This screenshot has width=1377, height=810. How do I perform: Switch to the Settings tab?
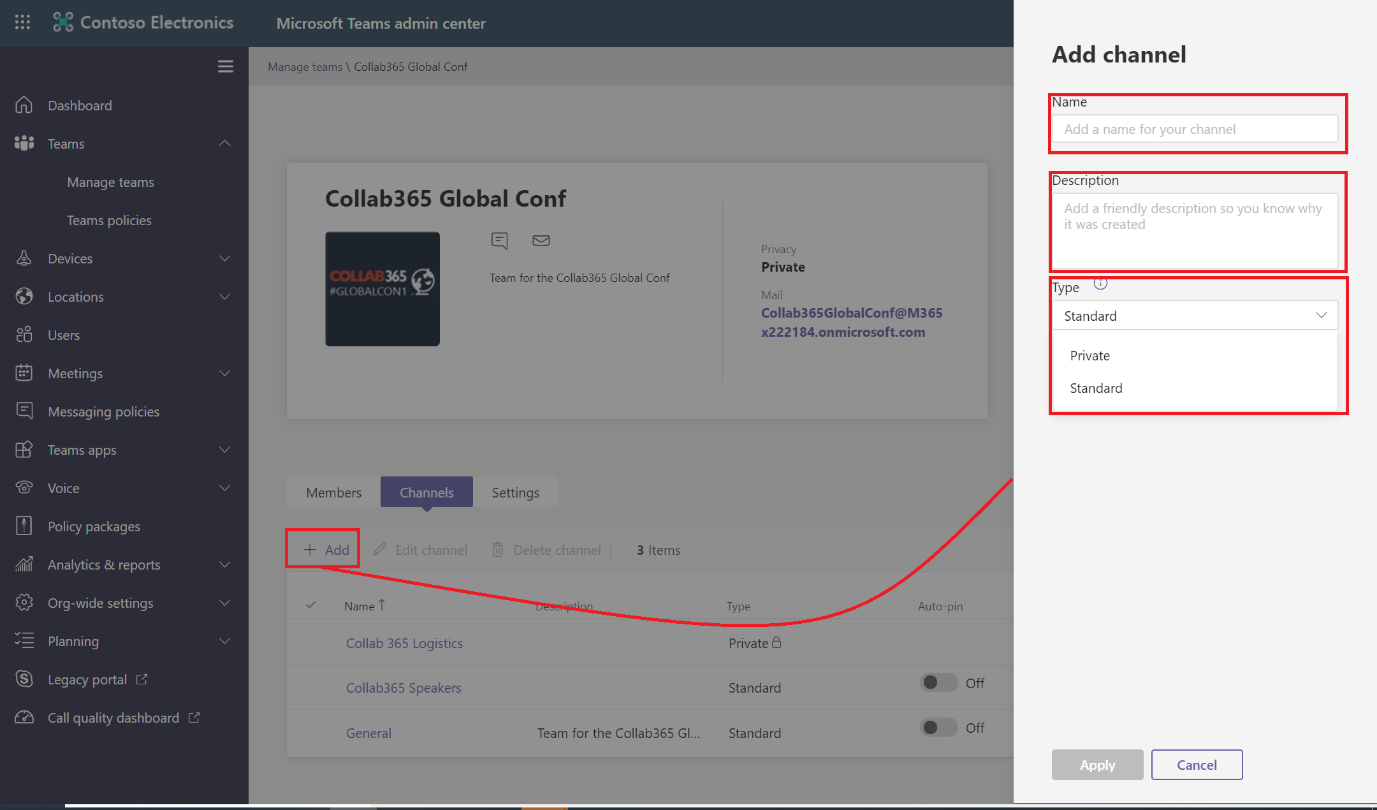(516, 492)
